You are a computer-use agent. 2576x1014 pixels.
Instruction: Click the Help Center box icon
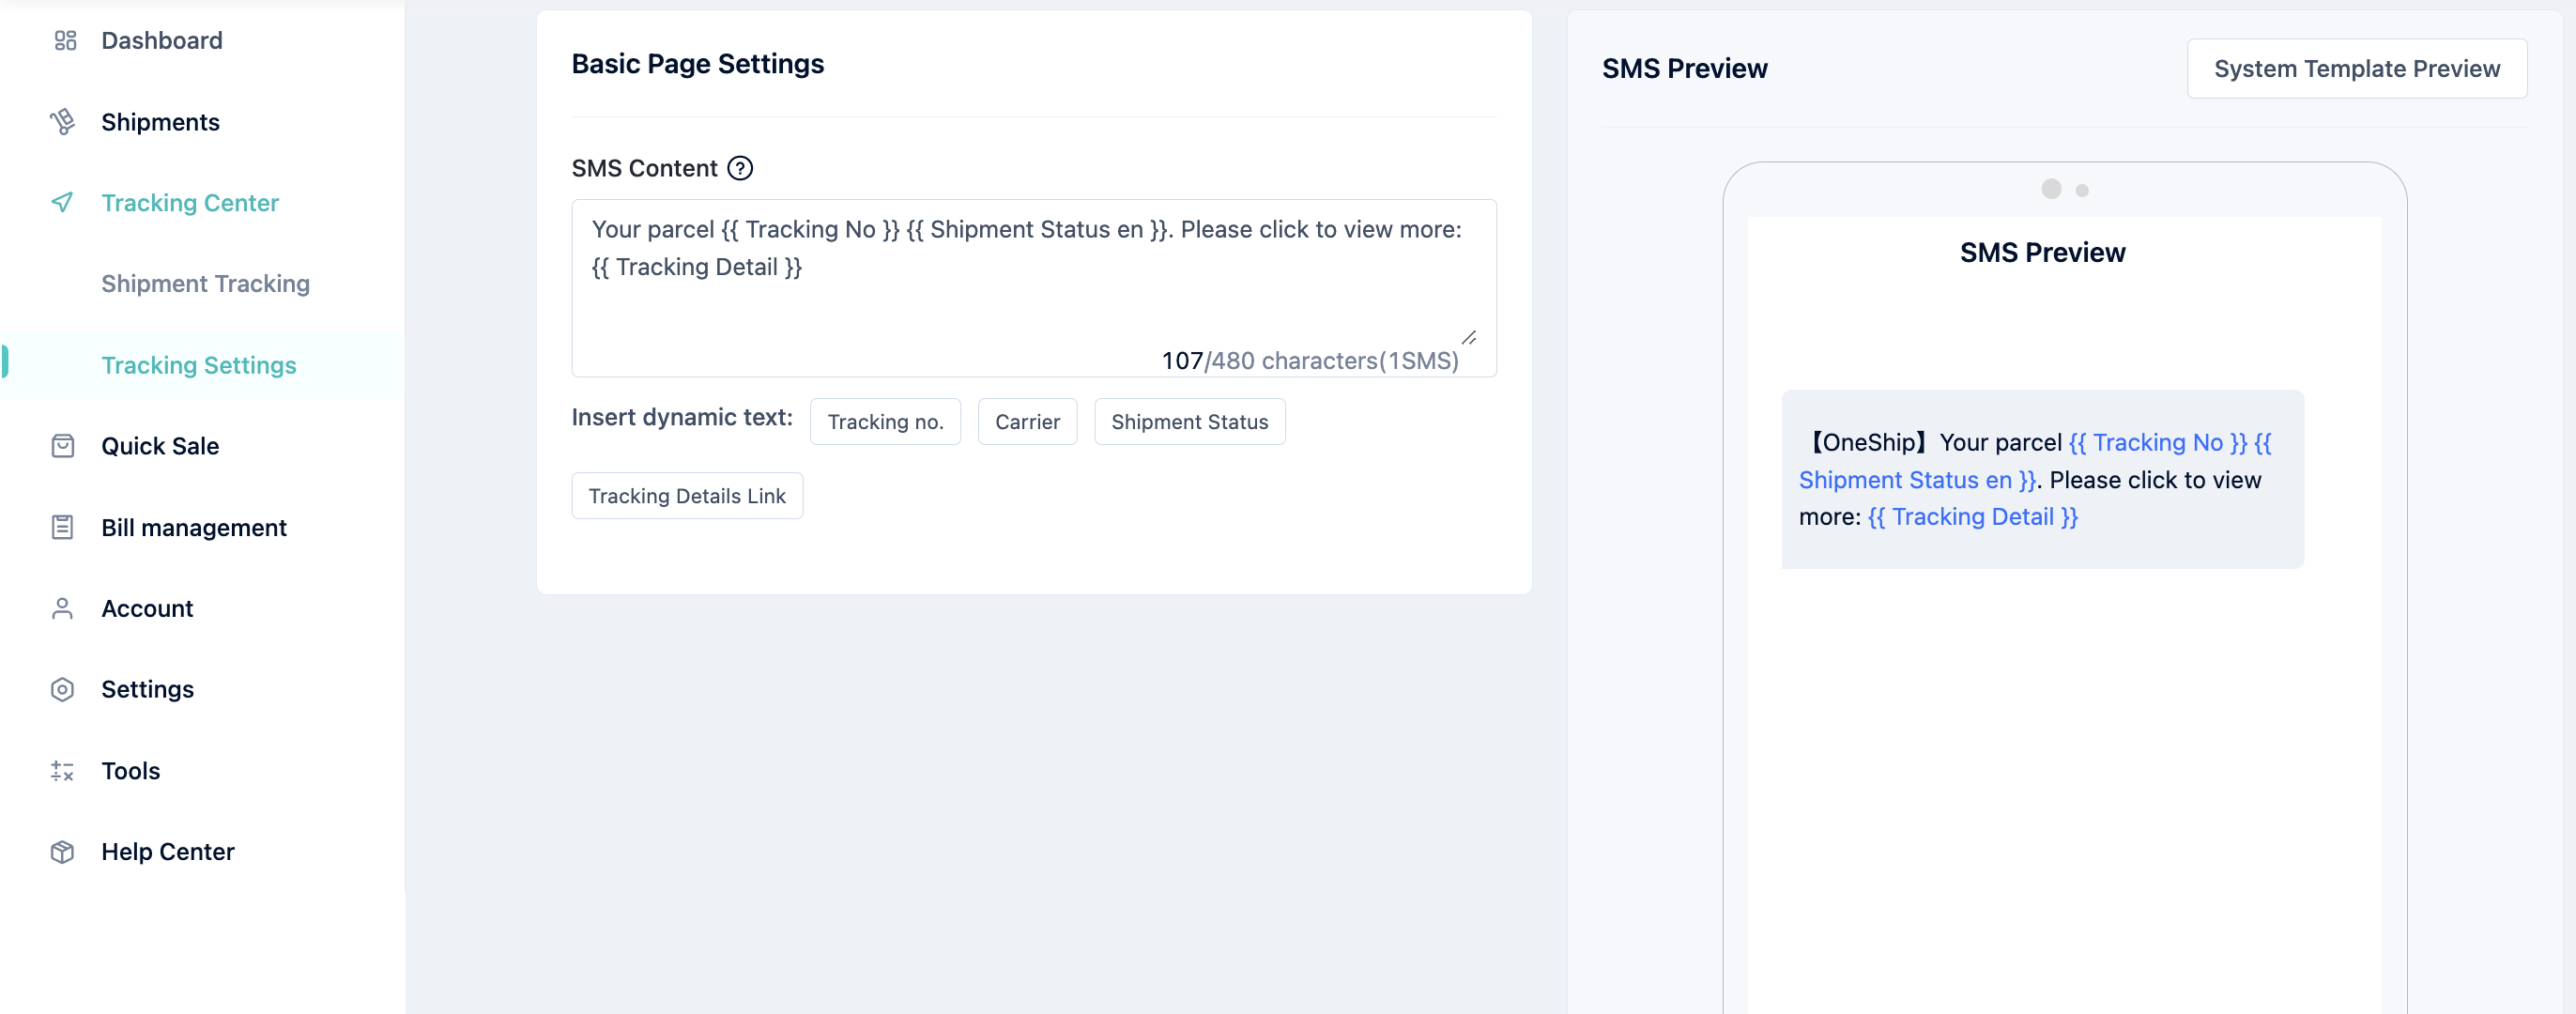(62, 852)
